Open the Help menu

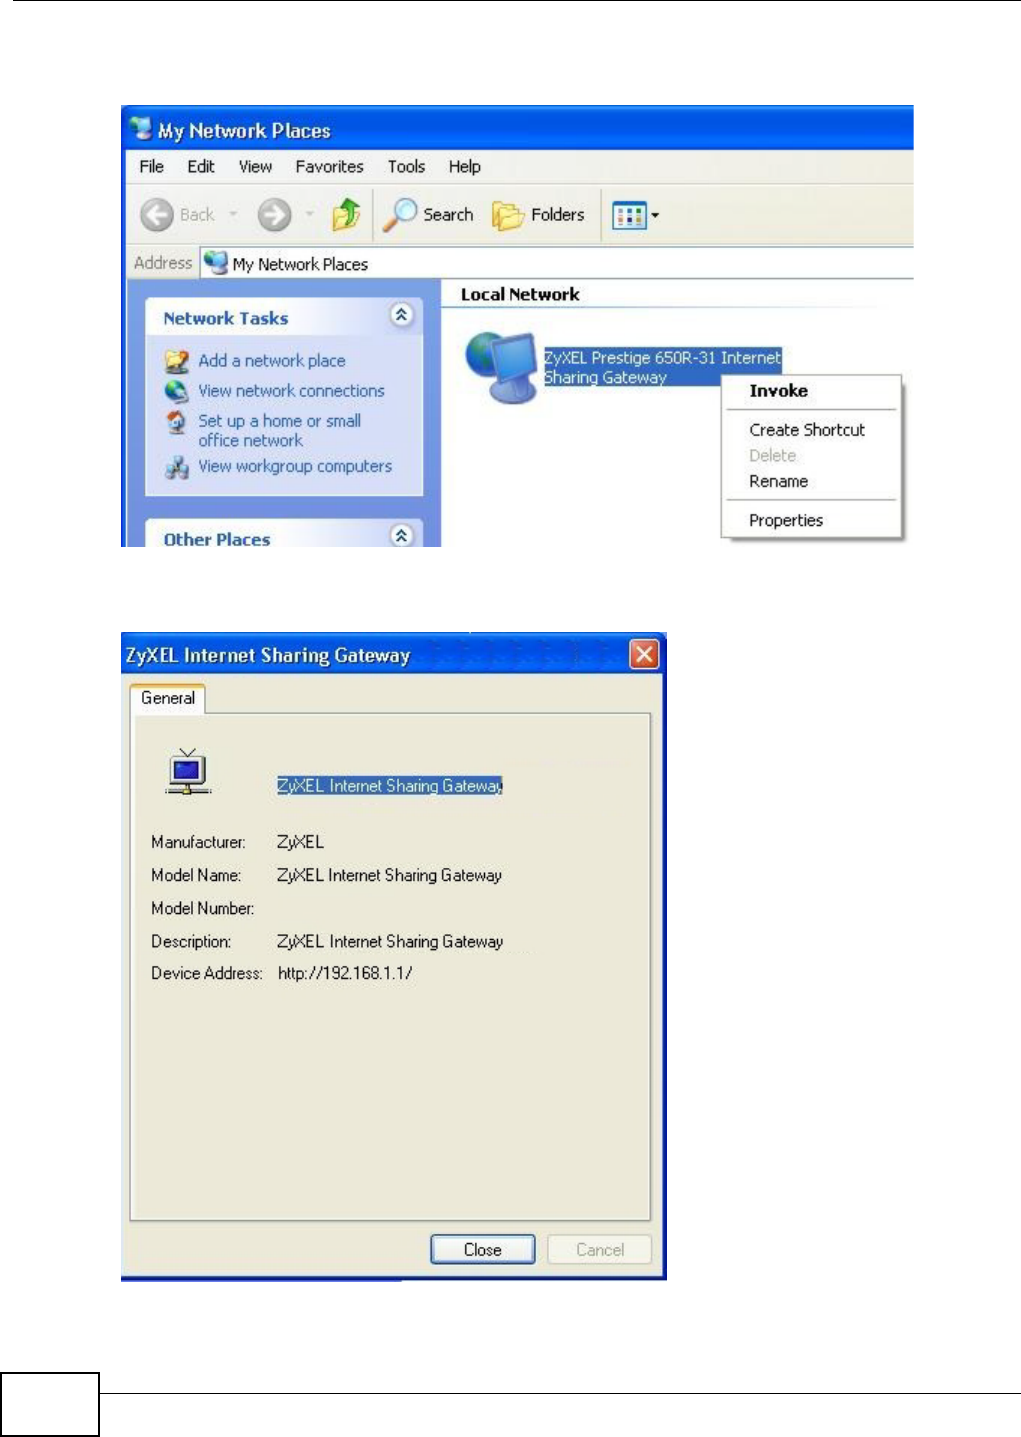coord(464,167)
